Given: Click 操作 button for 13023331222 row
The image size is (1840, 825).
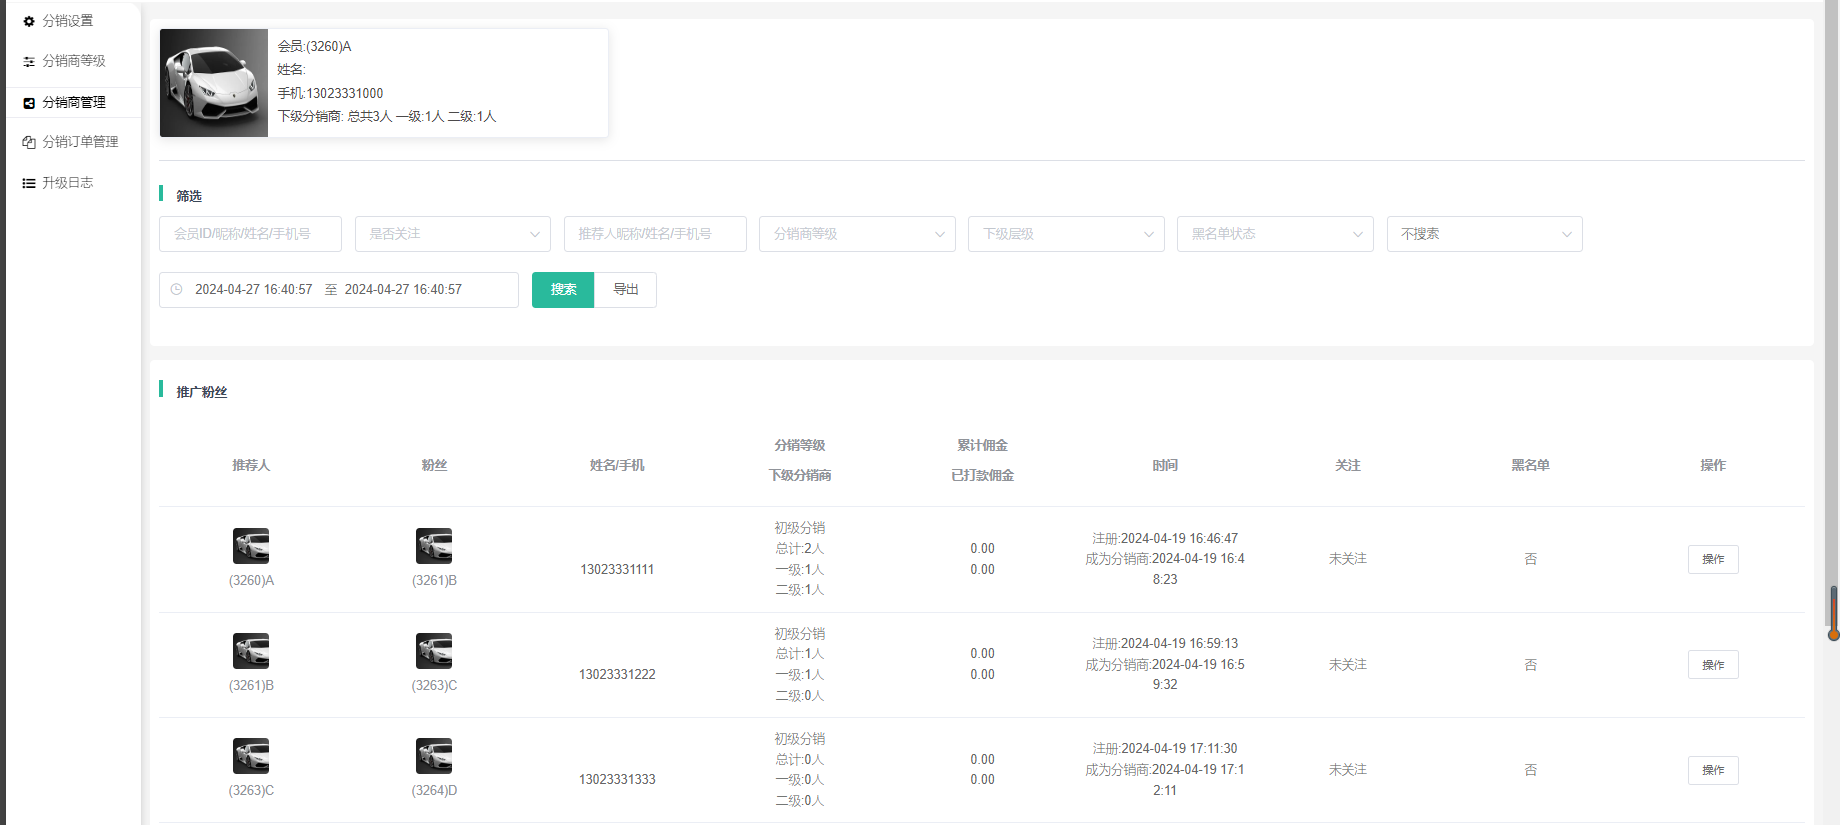Looking at the screenshot, I should (1712, 665).
